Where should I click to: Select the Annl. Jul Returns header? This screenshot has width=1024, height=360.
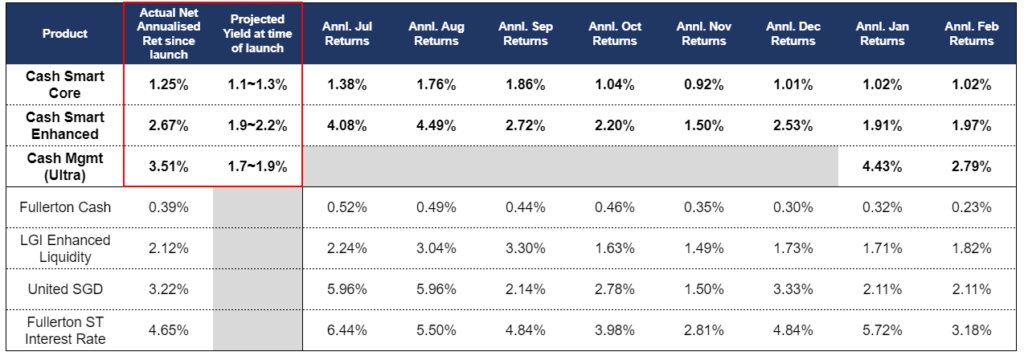click(x=347, y=33)
